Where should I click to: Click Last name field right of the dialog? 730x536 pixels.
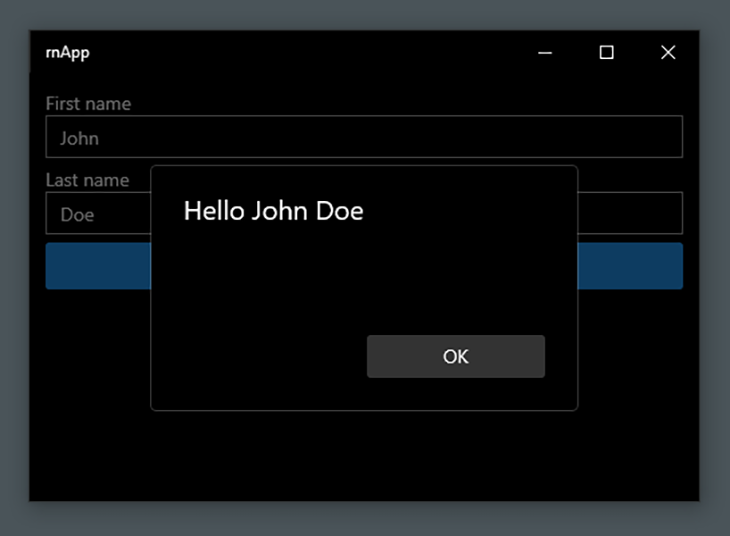coord(630,213)
